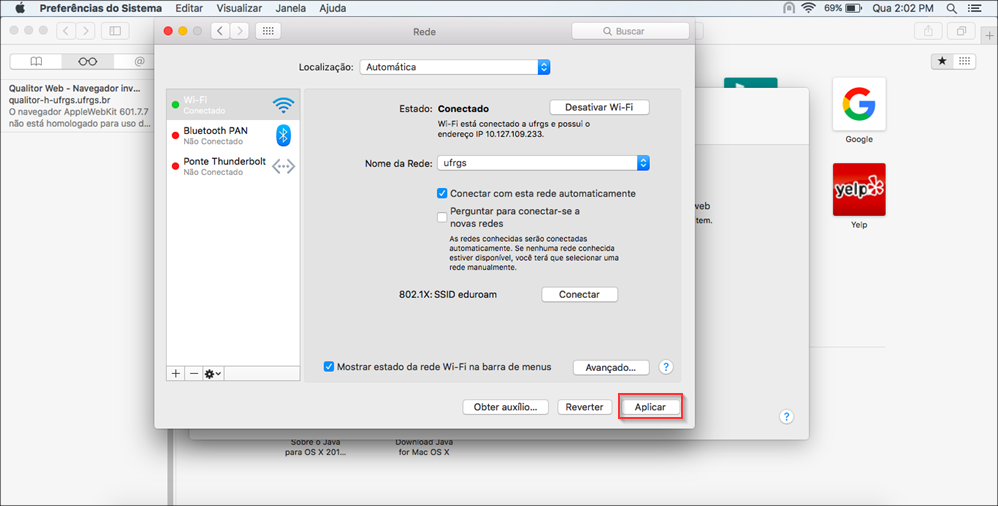
Task: Open Safari shared links @ tab
Action: tap(139, 62)
